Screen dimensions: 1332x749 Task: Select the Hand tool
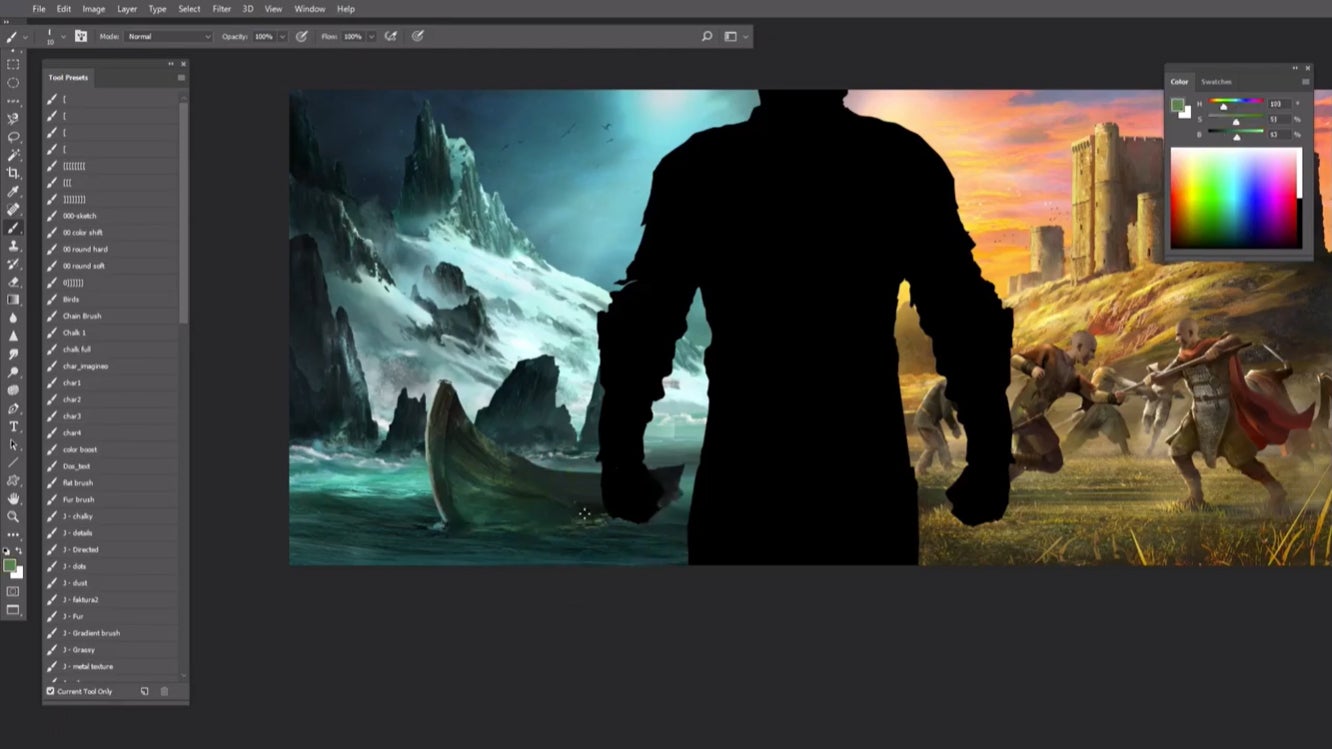pyautogui.click(x=13, y=498)
